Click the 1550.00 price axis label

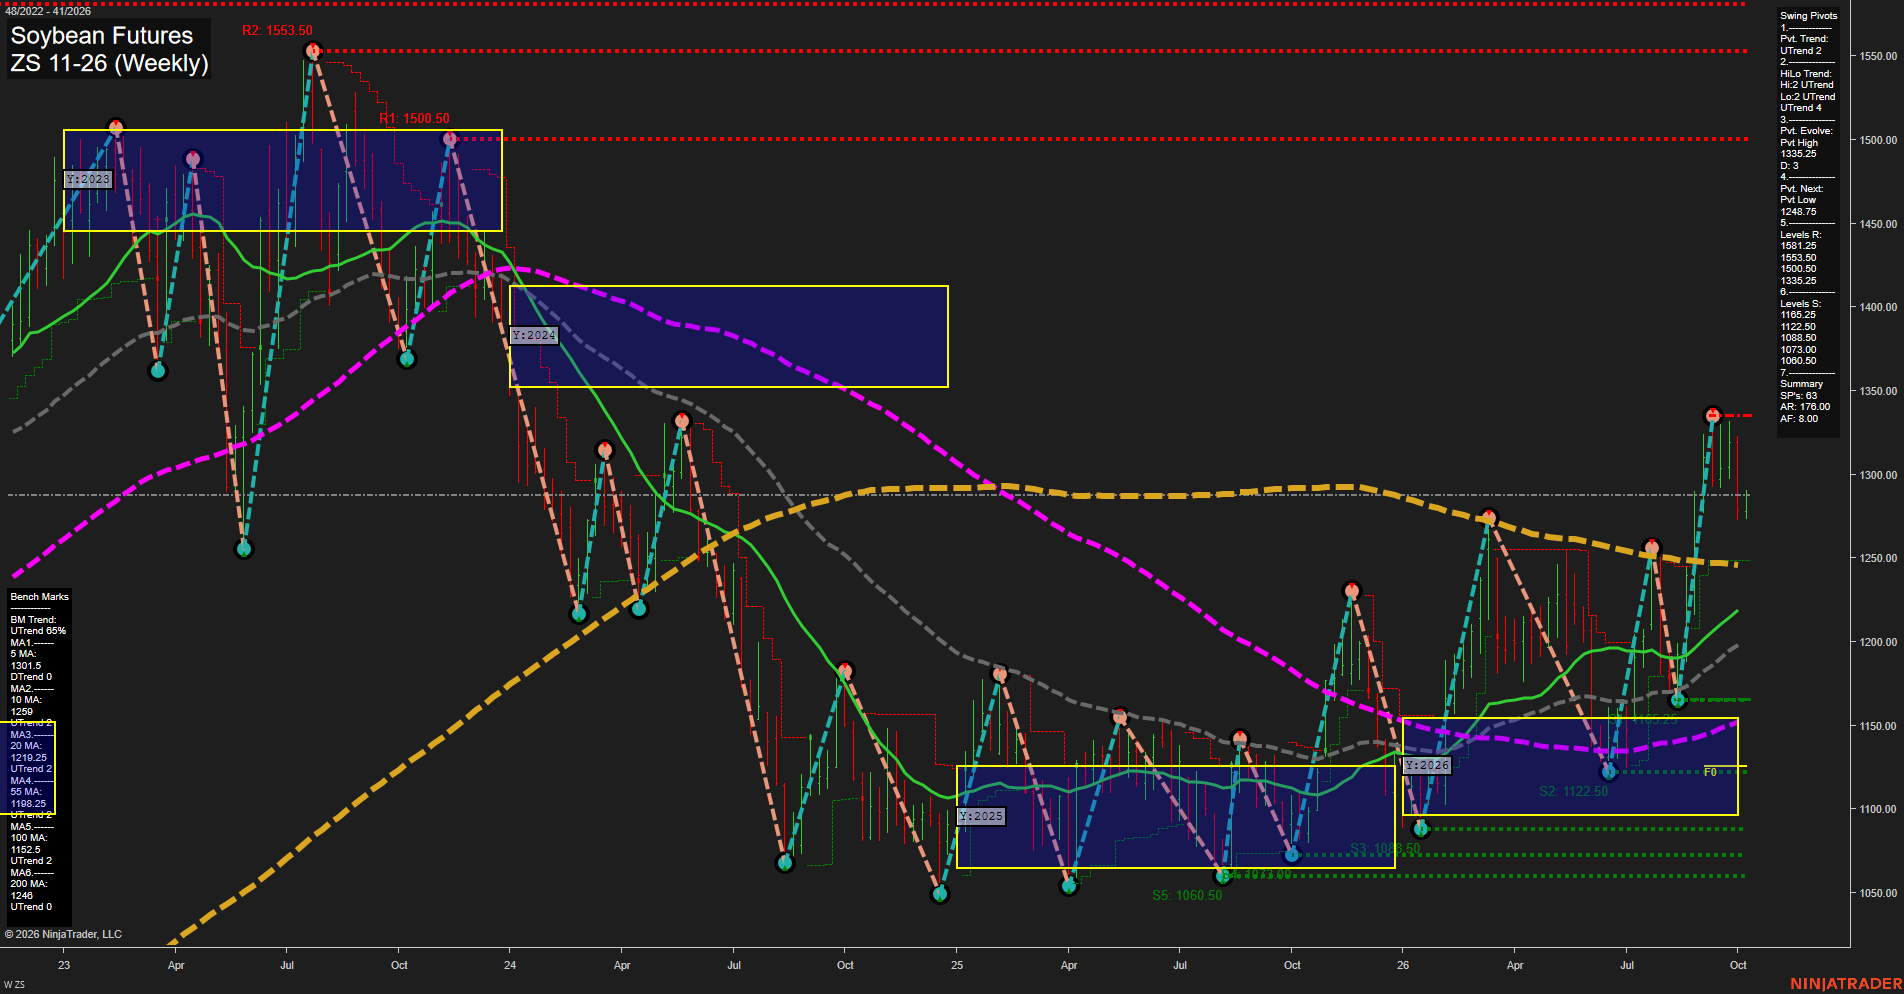pyautogui.click(x=1878, y=57)
